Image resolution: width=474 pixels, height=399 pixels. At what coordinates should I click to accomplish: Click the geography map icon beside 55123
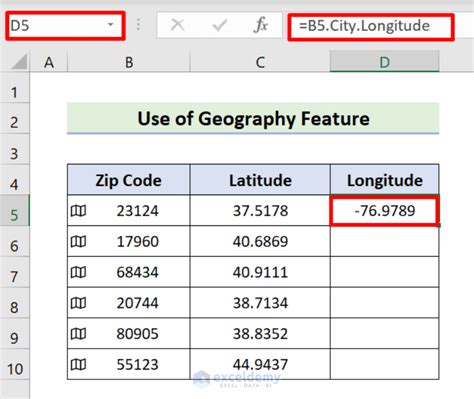pyautogui.click(x=78, y=364)
